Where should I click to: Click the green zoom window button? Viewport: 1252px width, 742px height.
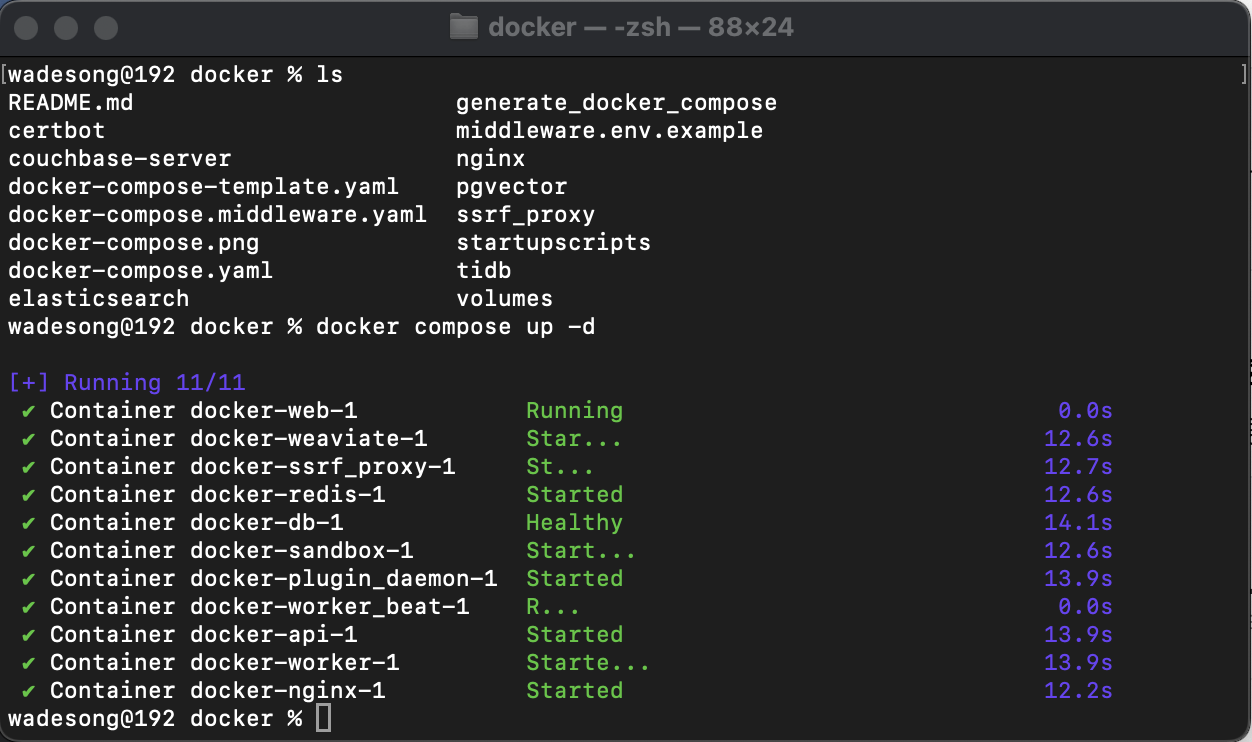click(106, 27)
